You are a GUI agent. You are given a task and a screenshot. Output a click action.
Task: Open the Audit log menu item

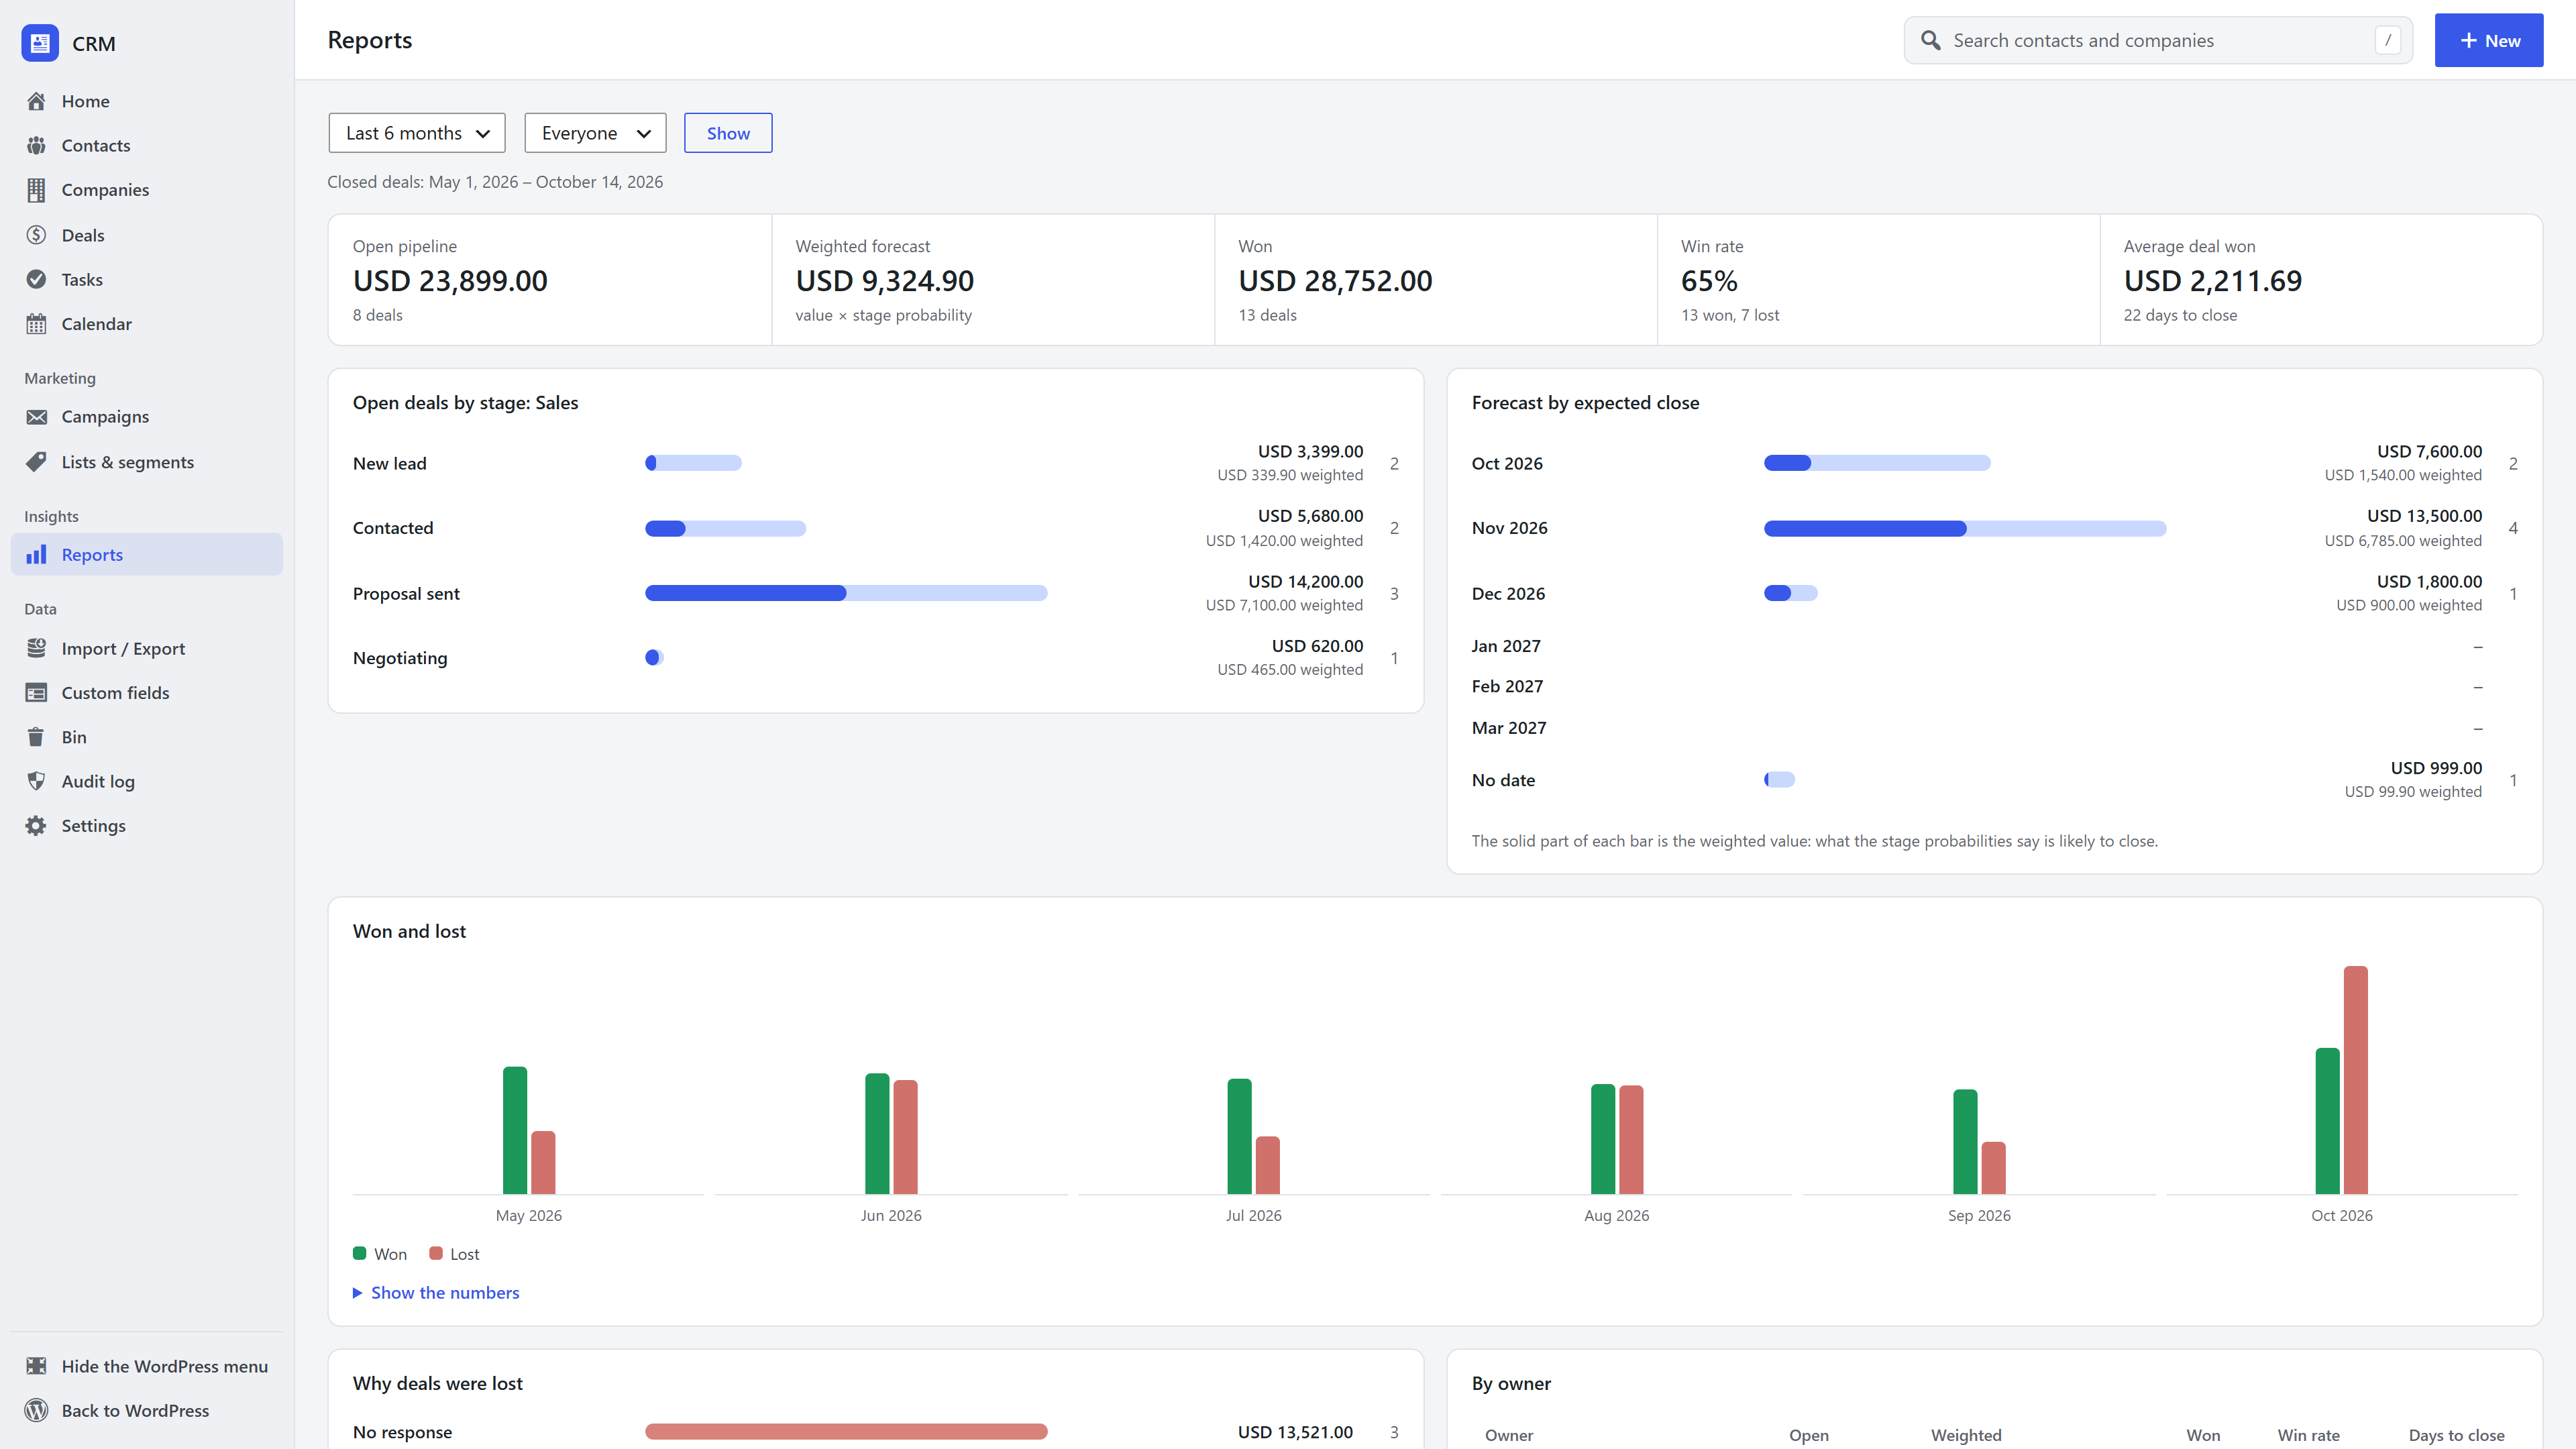[147, 781]
